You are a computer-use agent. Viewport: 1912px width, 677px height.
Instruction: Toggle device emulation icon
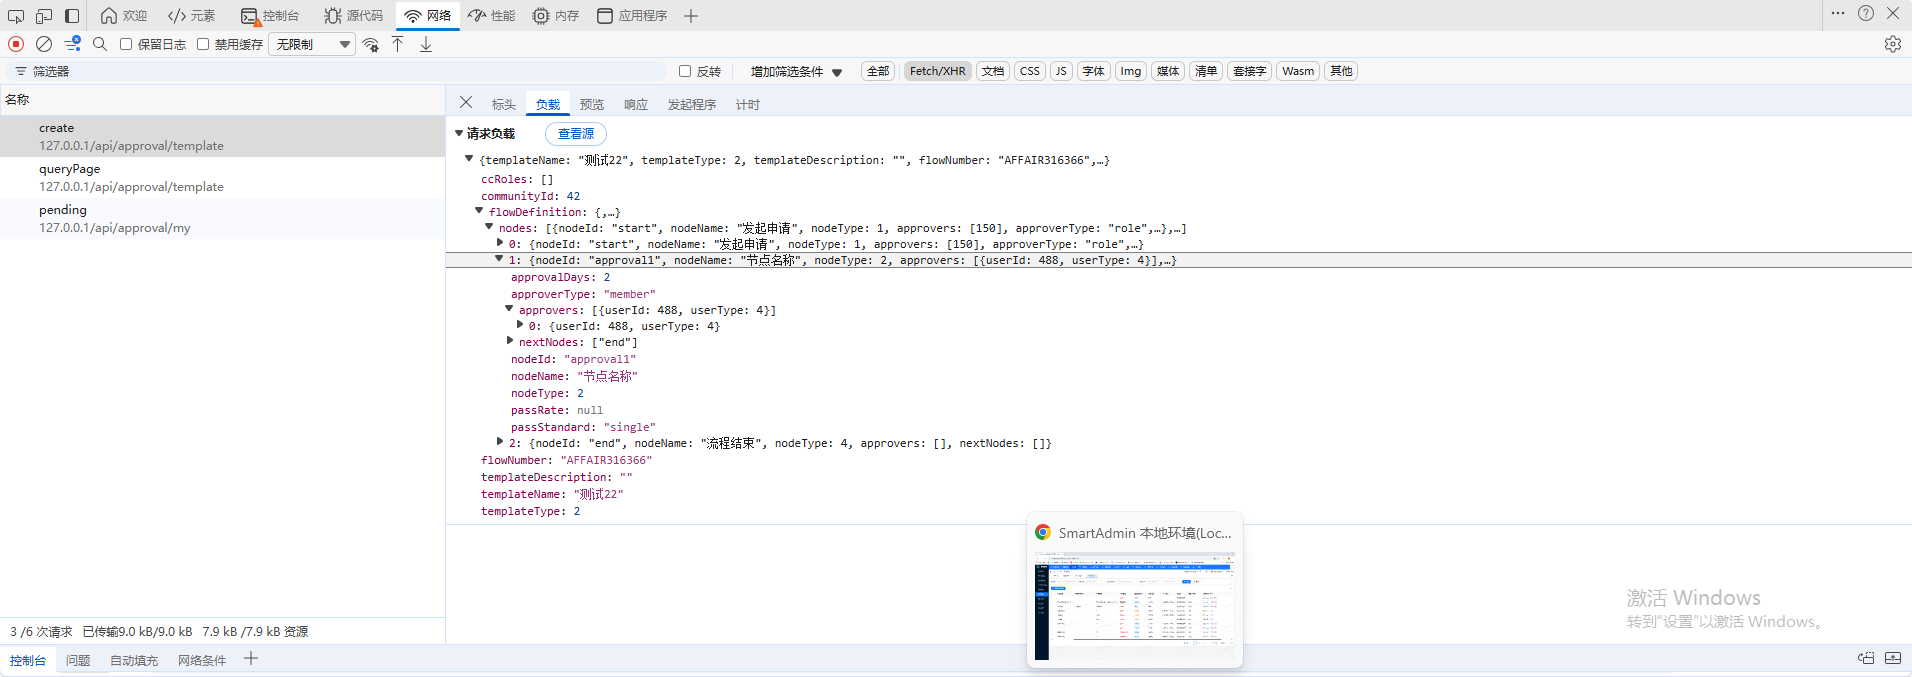click(x=44, y=16)
